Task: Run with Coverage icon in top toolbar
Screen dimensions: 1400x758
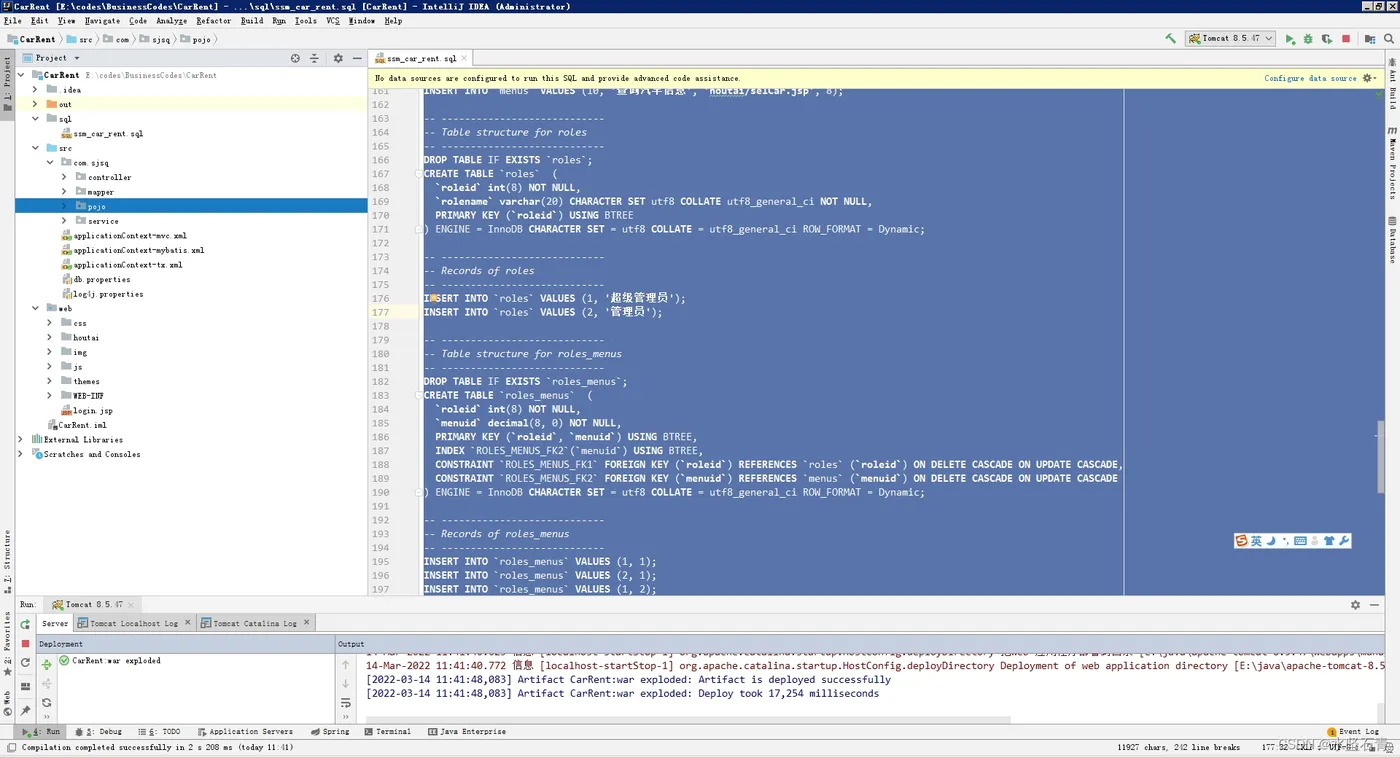Action: click(x=1327, y=39)
